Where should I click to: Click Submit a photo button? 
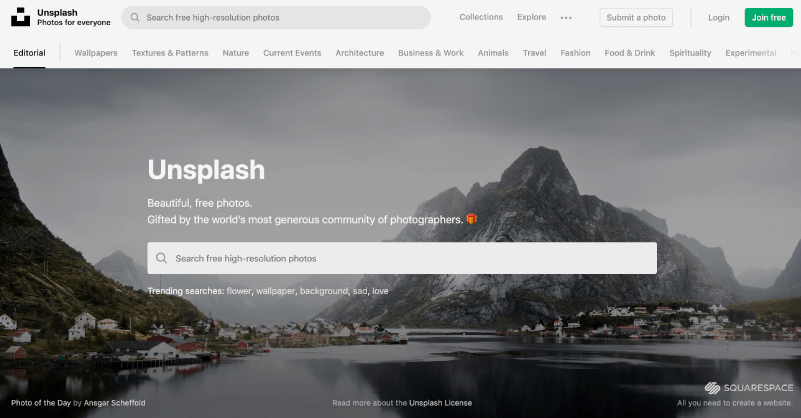(x=636, y=17)
